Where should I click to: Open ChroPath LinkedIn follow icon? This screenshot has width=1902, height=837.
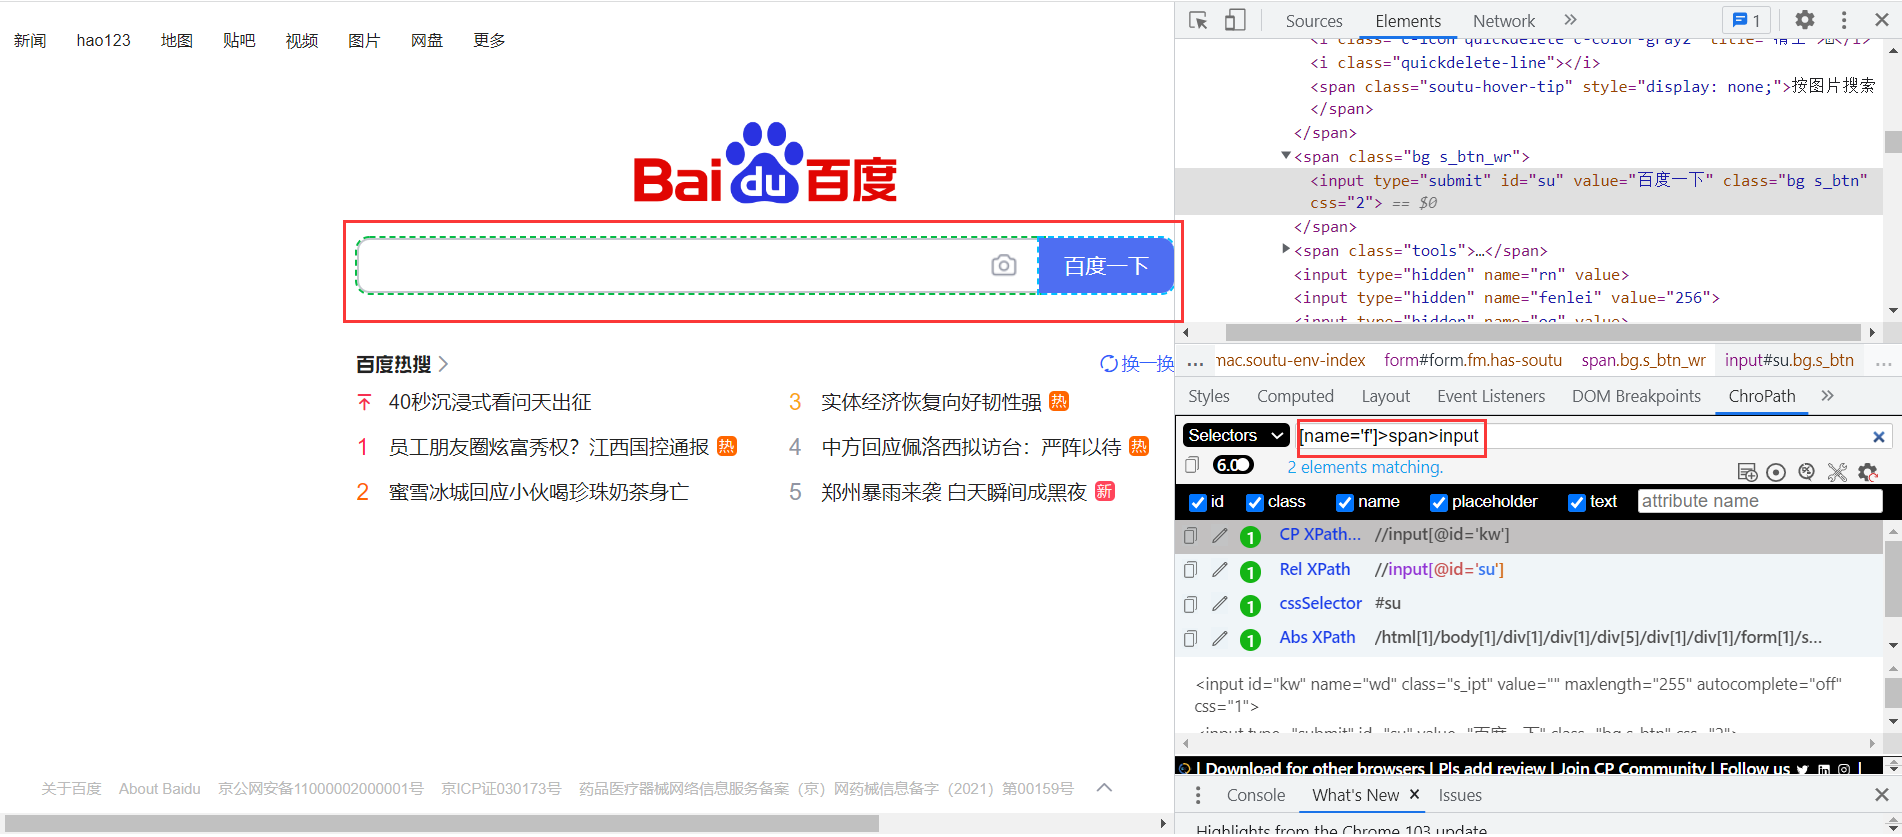(1824, 769)
